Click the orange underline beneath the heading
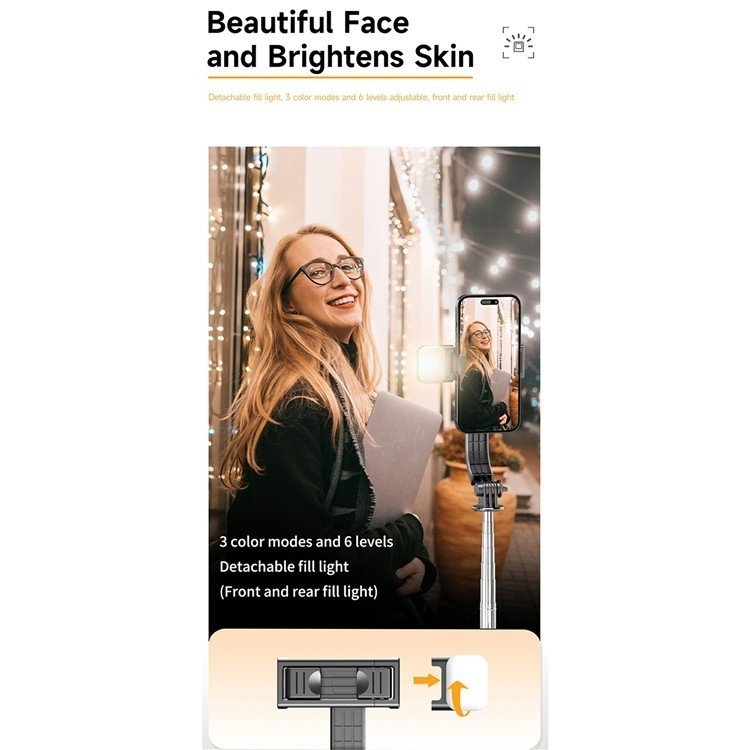 340,77
